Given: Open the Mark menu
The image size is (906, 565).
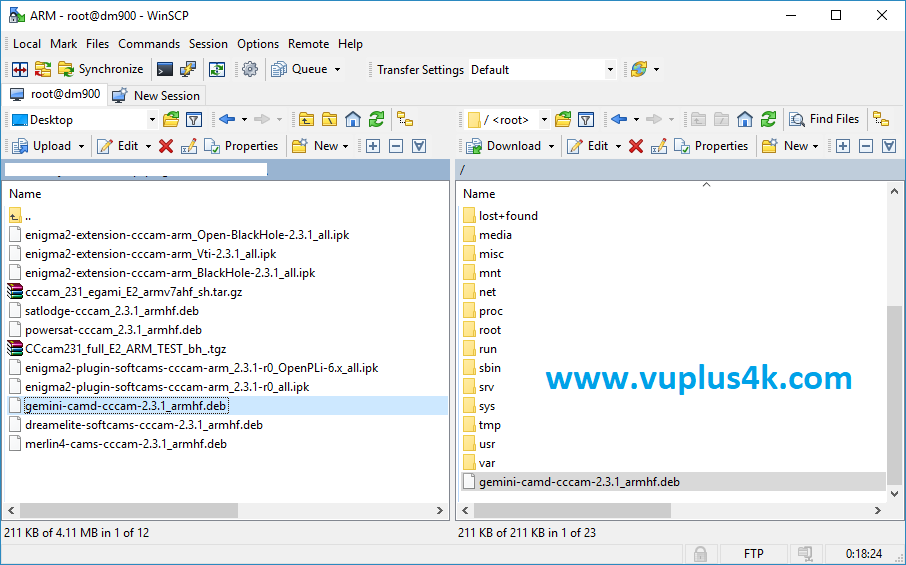Looking at the screenshot, I should tap(64, 44).
